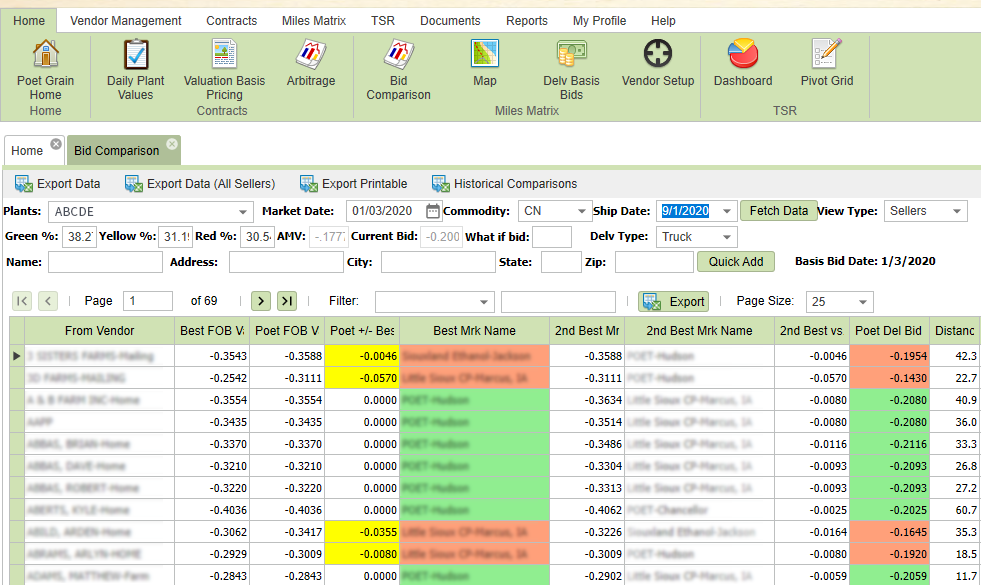The image size is (981, 585).
Task: Change the Page Size dropdown
Action: pyautogui.click(x=863, y=302)
